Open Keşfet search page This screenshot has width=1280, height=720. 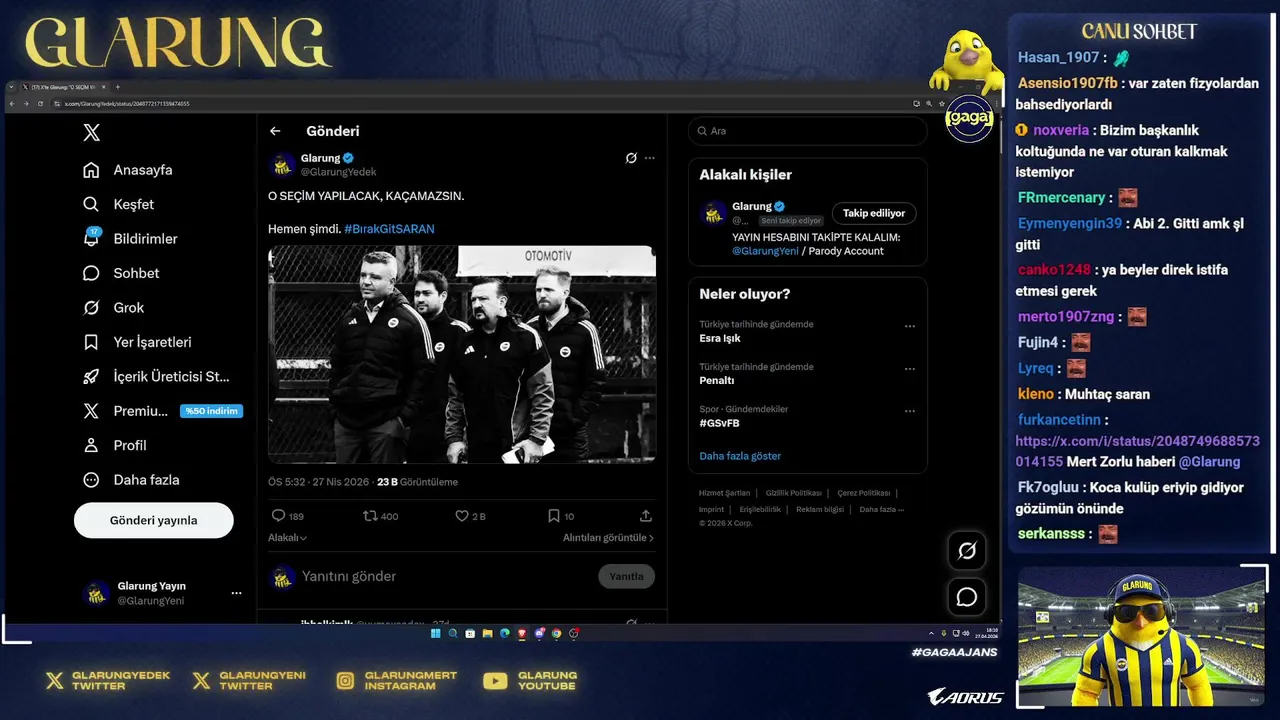tap(119, 204)
